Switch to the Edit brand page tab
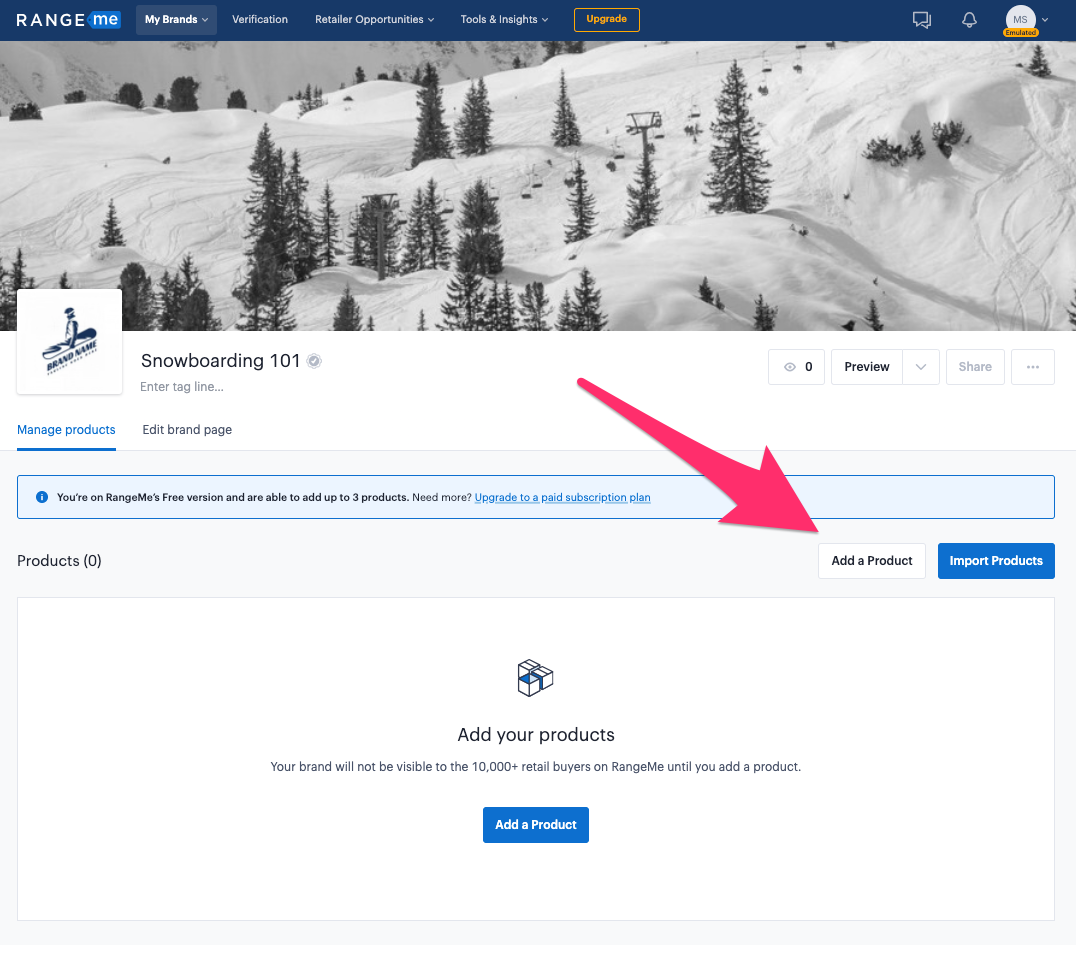 (x=187, y=429)
